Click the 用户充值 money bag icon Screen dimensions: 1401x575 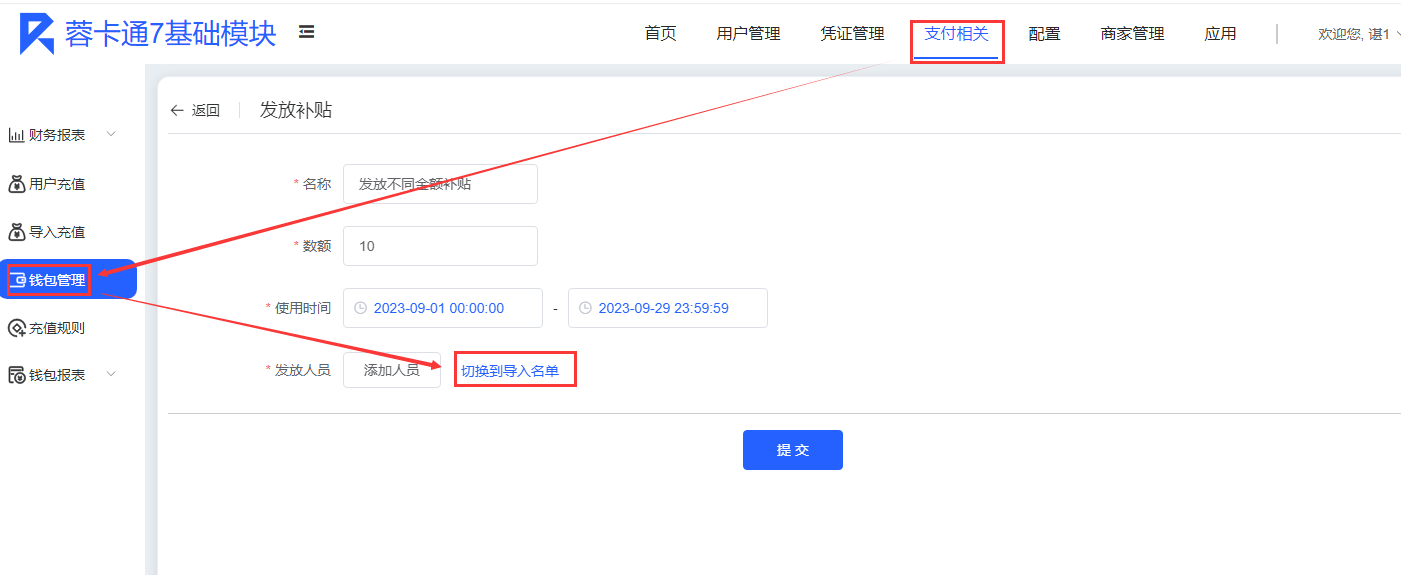(16, 184)
